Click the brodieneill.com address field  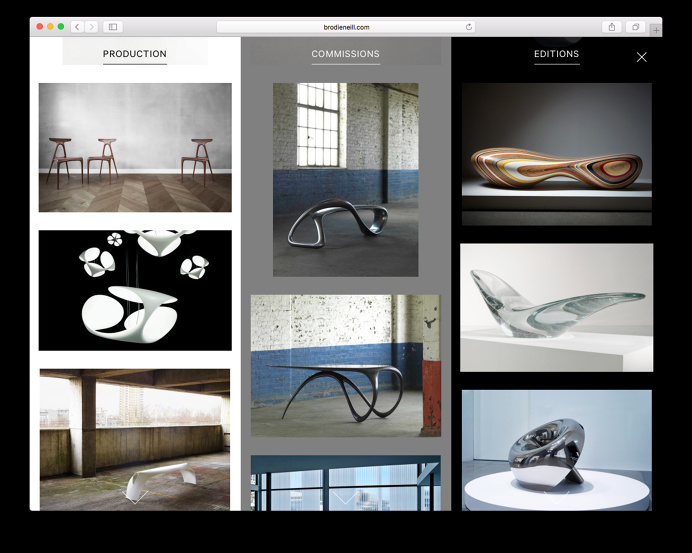click(346, 27)
